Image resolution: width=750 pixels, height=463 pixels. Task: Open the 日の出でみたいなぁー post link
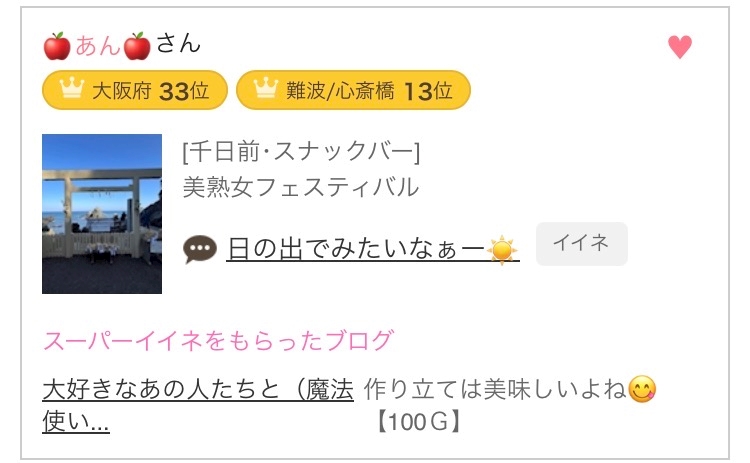coord(356,247)
